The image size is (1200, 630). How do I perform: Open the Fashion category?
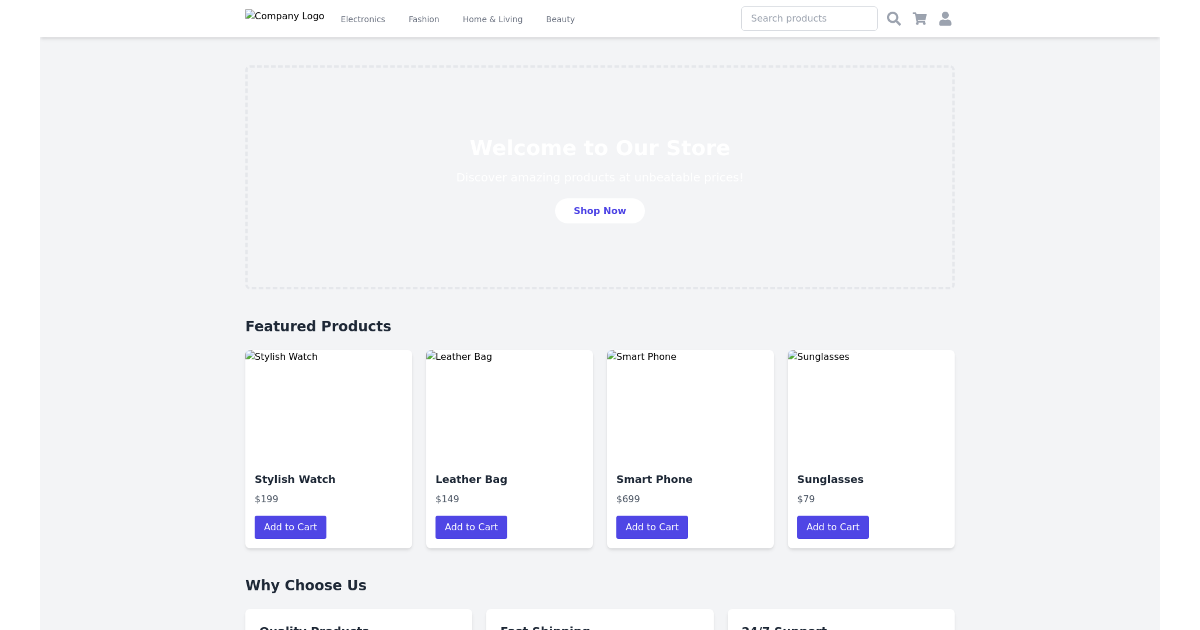(x=423, y=19)
